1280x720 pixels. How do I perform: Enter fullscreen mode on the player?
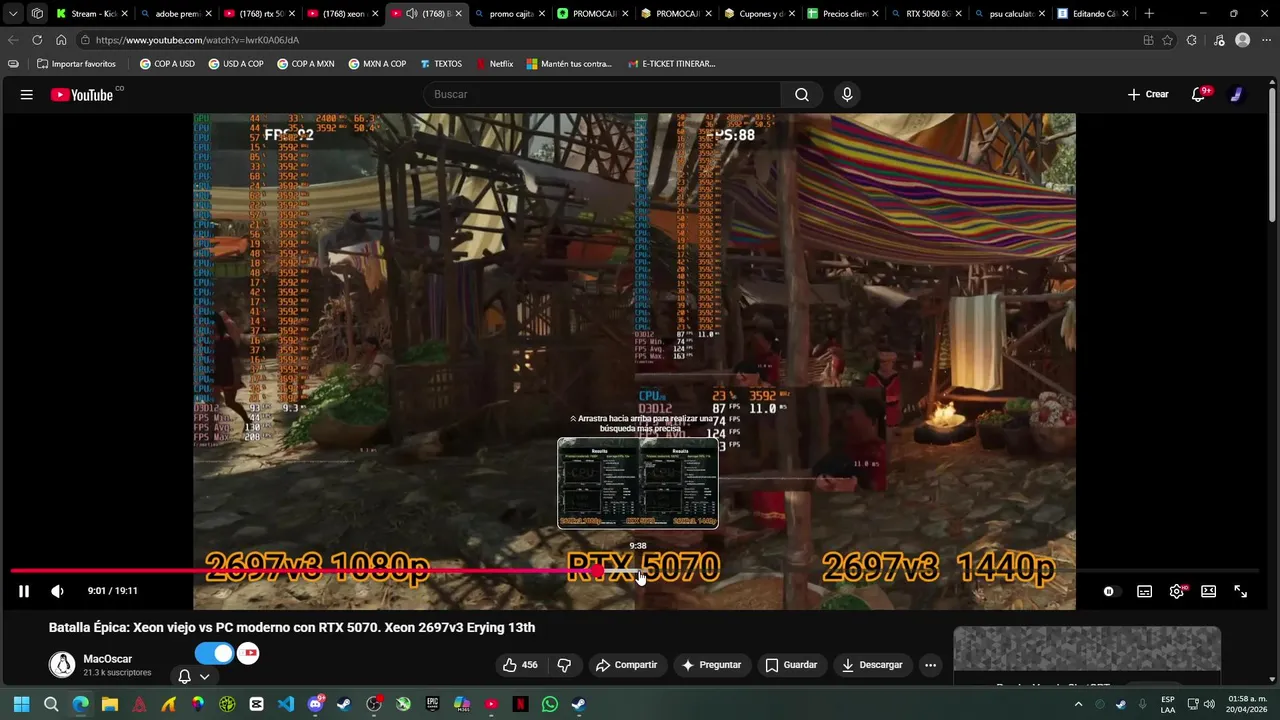[x=1240, y=591]
